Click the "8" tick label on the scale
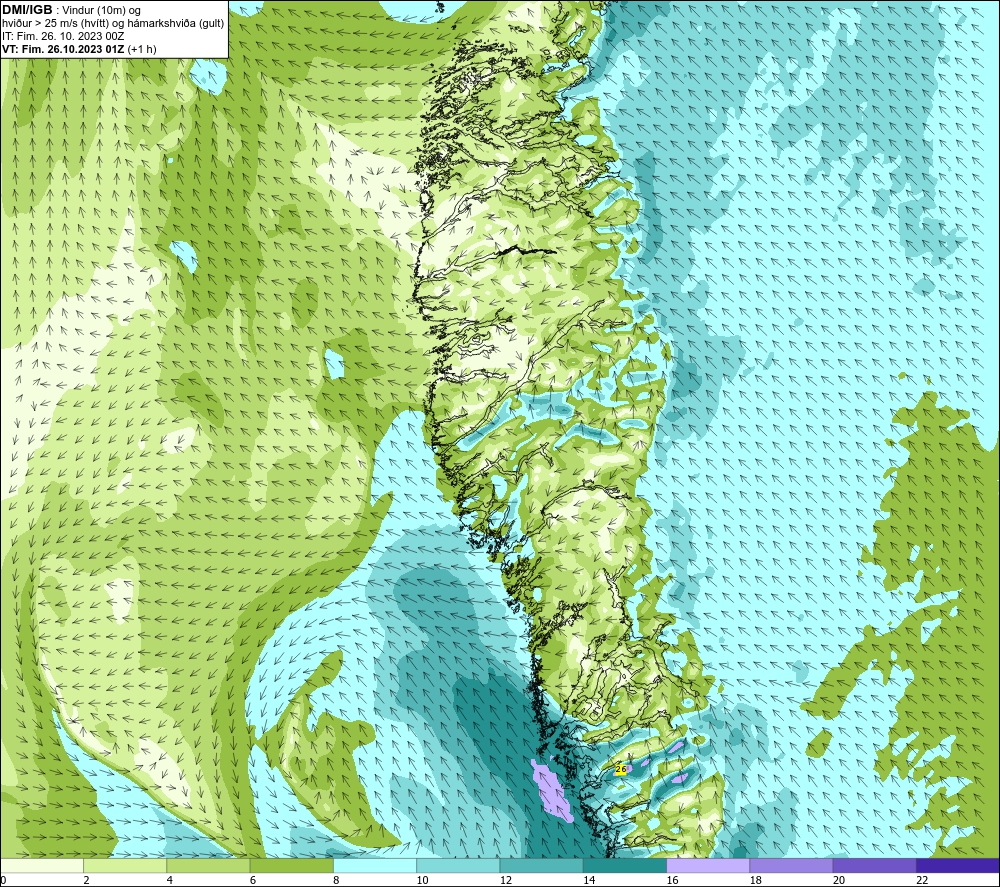Screen dimensions: 1000x887 pyautogui.click(x=336, y=880)
